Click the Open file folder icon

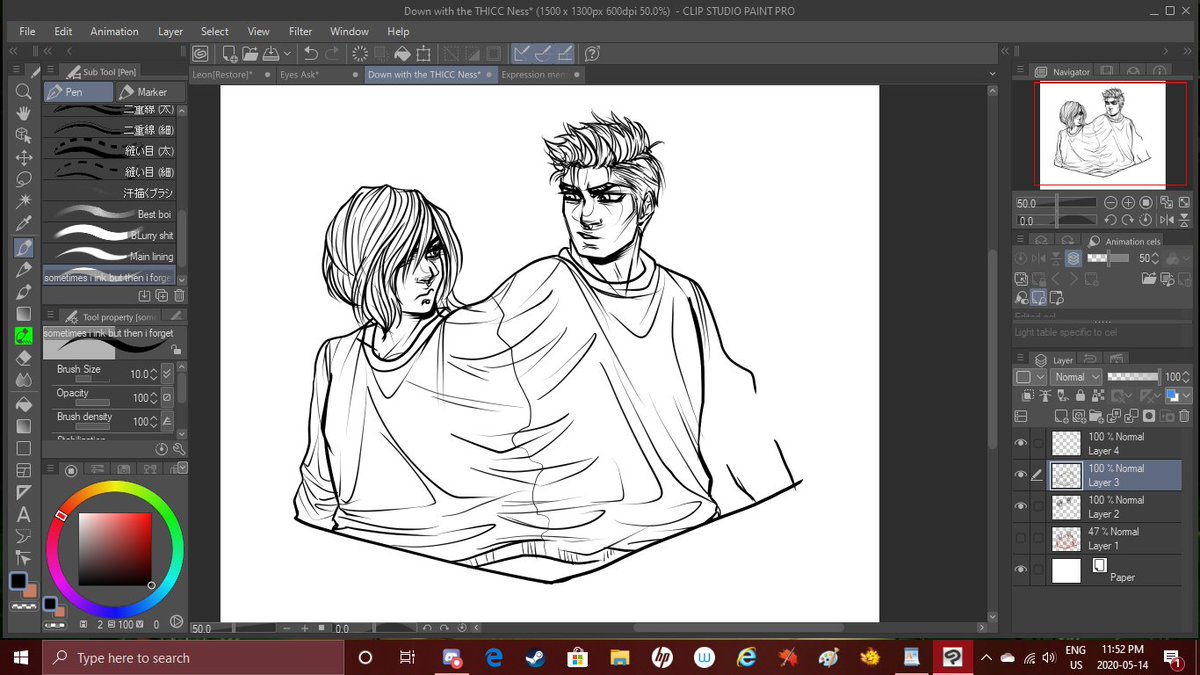tap(250, 53)
